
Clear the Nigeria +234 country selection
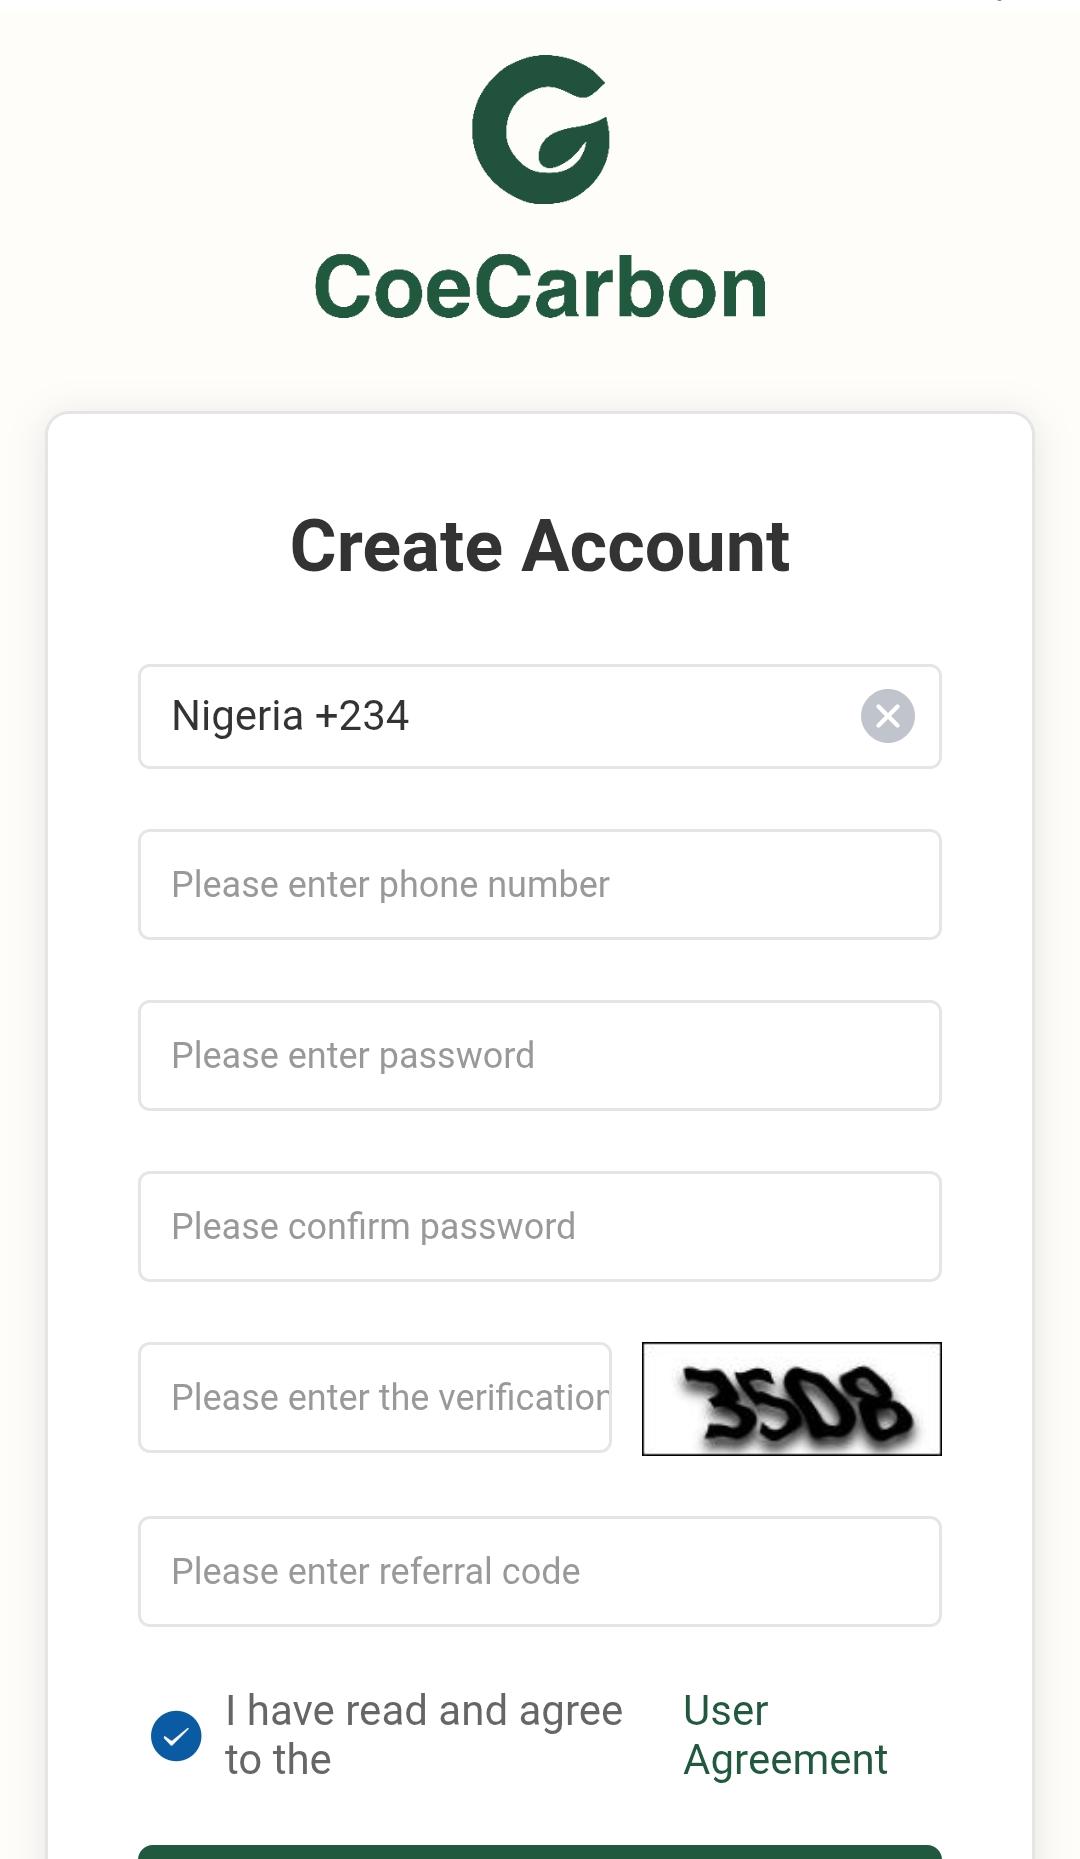[887, 716]
